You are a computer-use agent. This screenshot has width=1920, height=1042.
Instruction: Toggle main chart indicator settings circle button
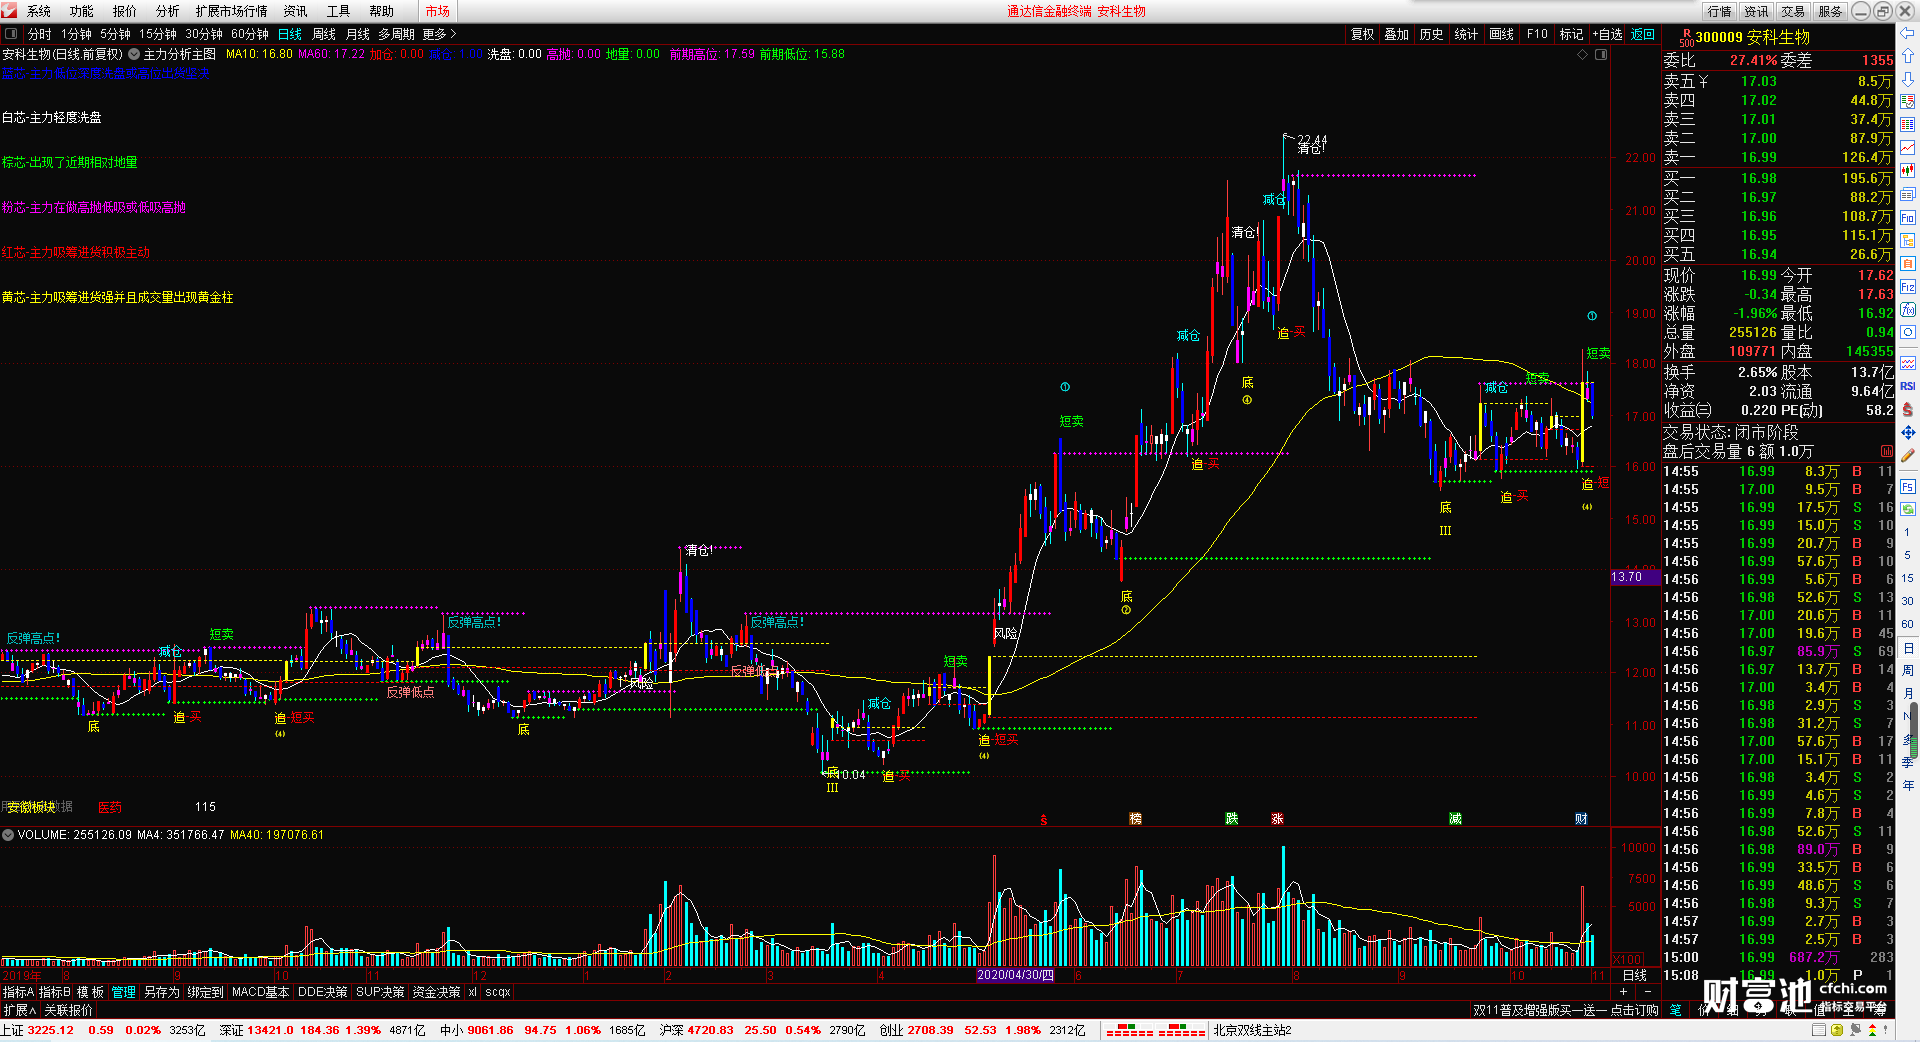point(134,54)
